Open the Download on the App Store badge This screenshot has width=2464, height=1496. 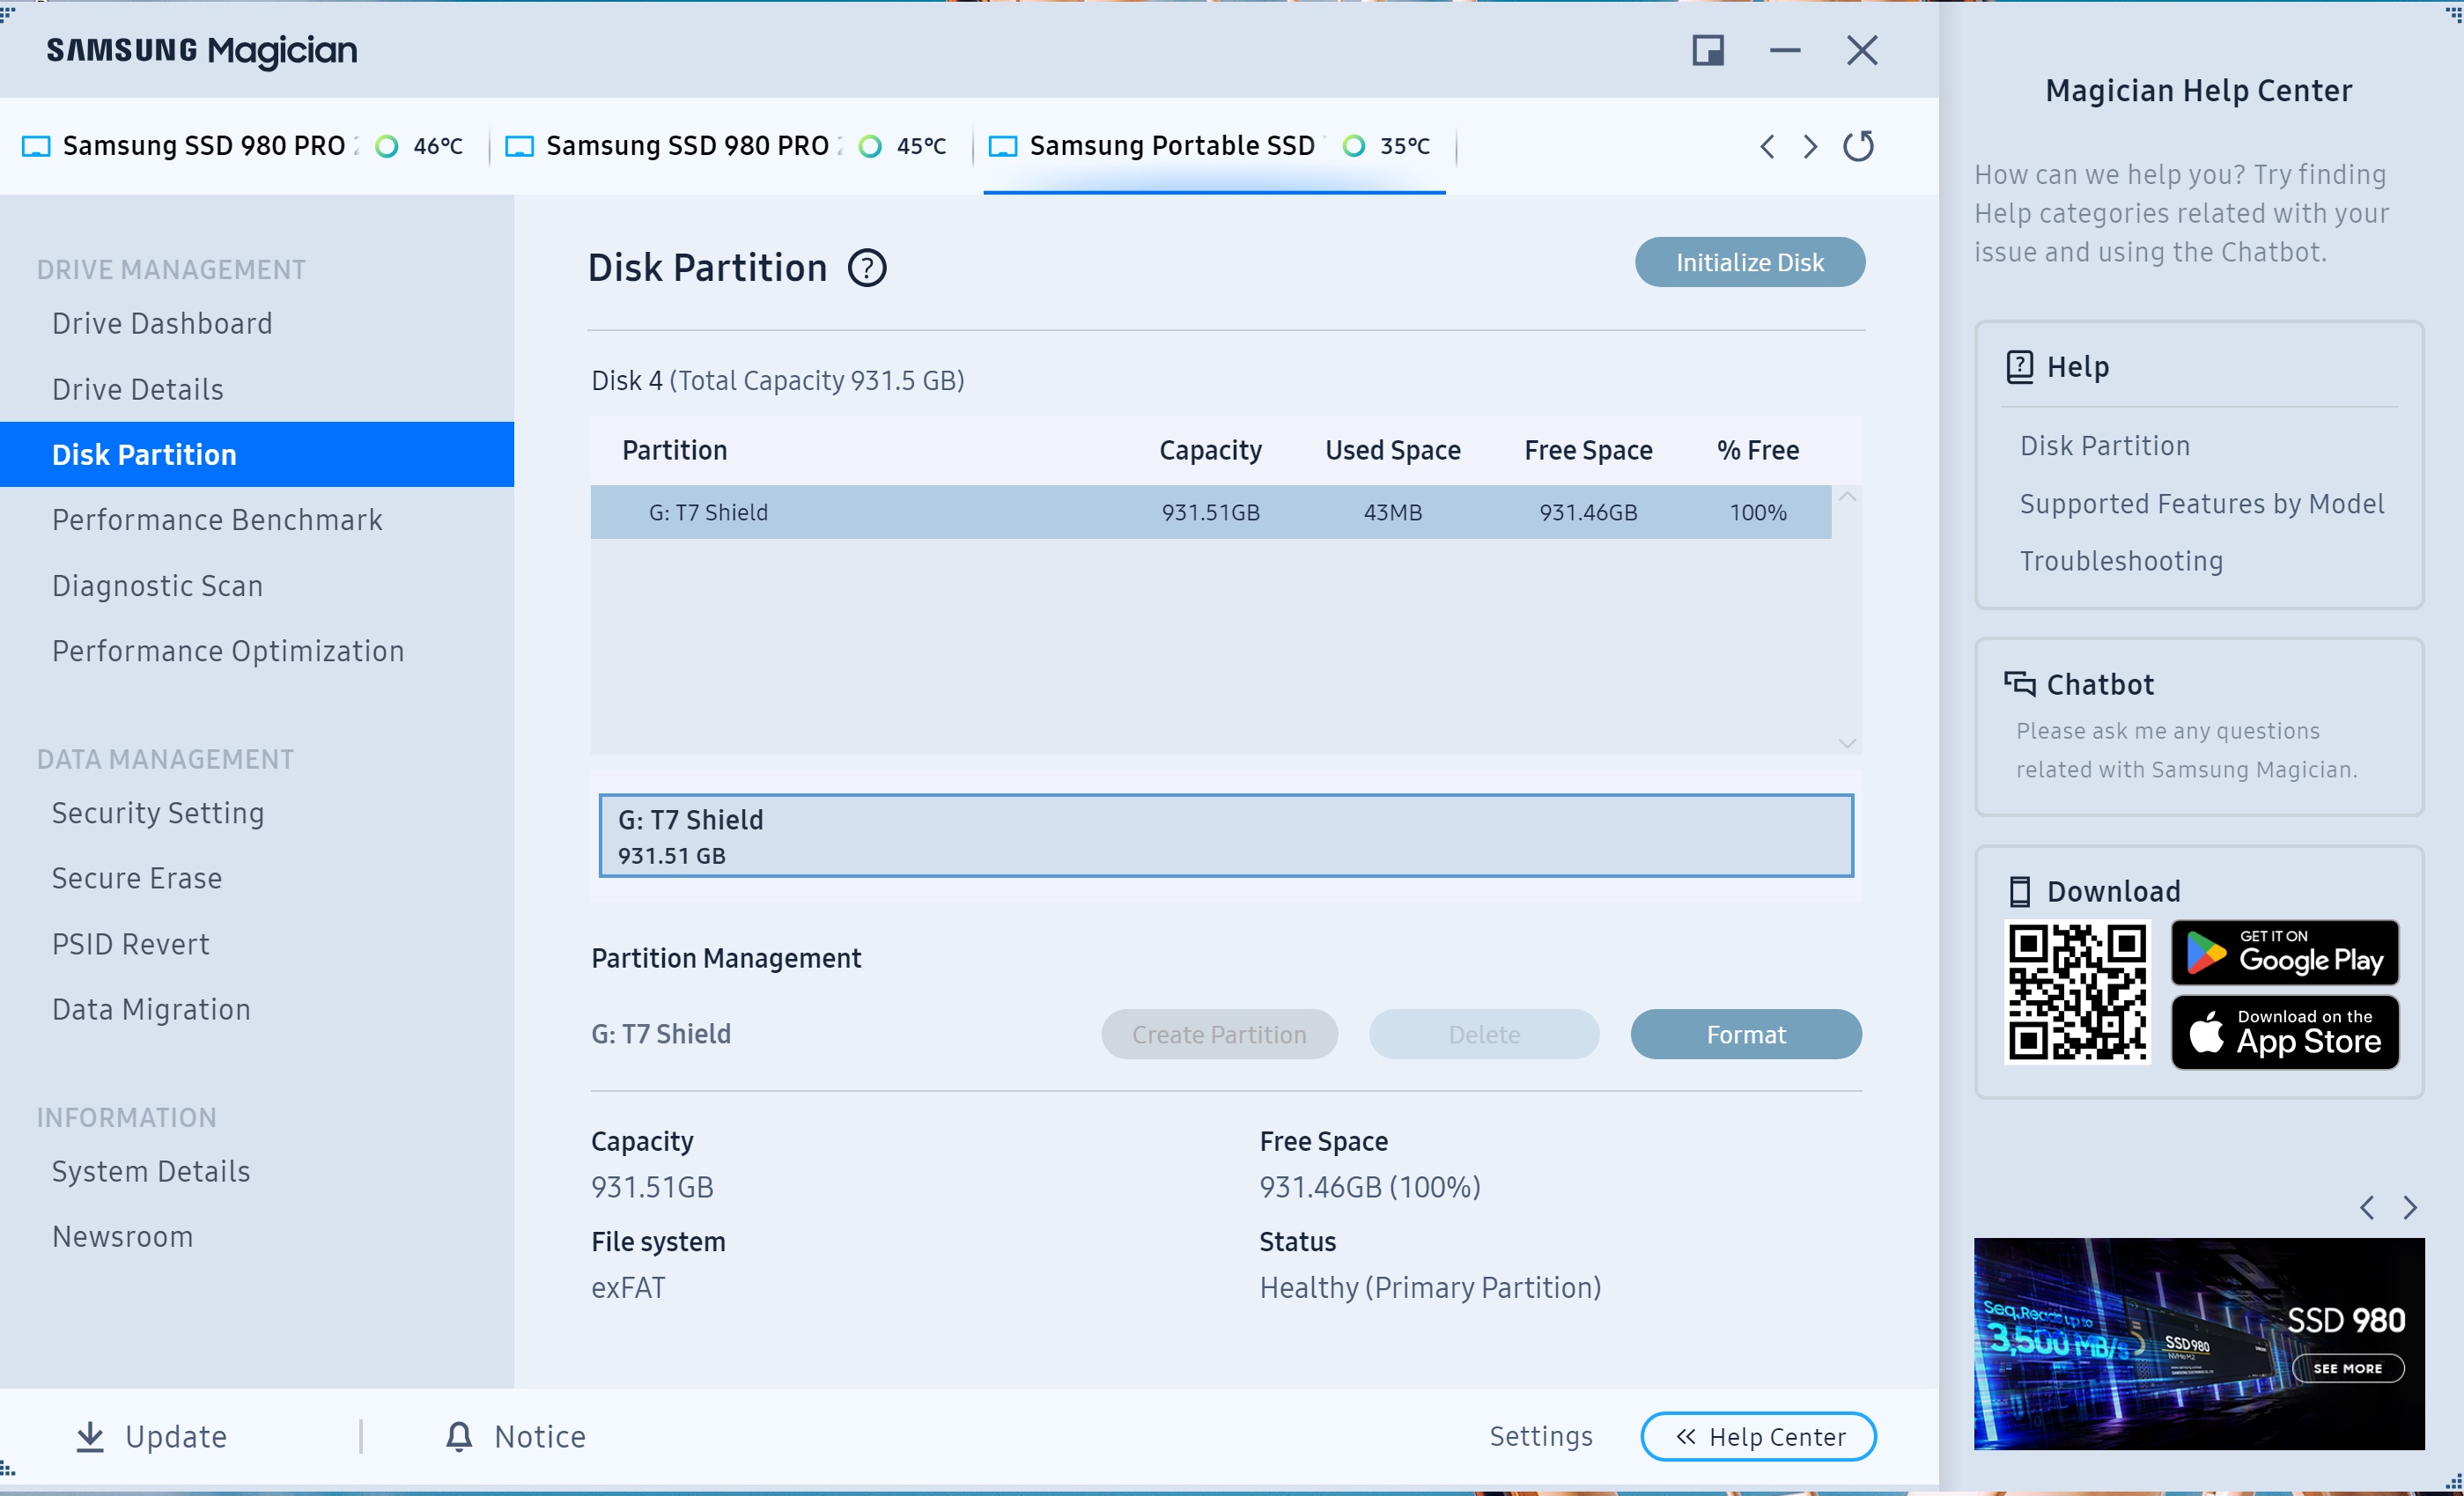click(x=2285, y=1033)
